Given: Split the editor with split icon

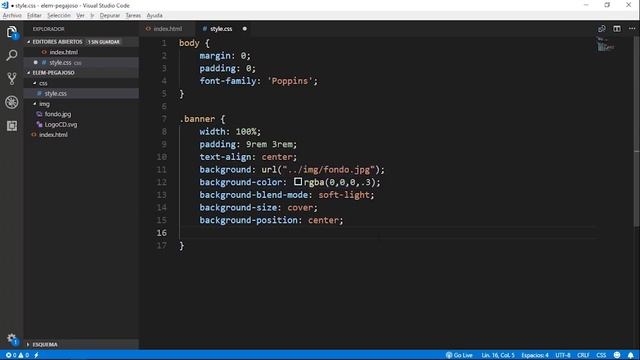Looking at the screenshot, I should [x=617, y=29].
